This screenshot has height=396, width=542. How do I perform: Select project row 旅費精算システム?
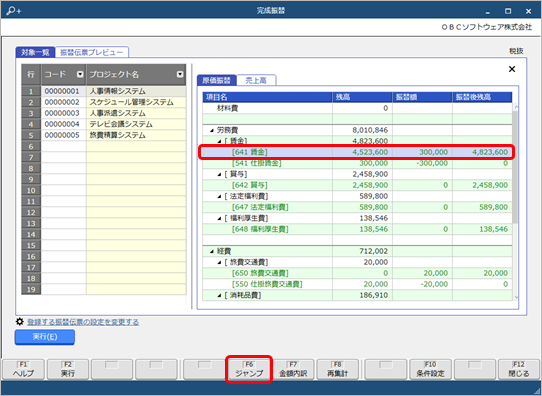click(x=136, y=135)
